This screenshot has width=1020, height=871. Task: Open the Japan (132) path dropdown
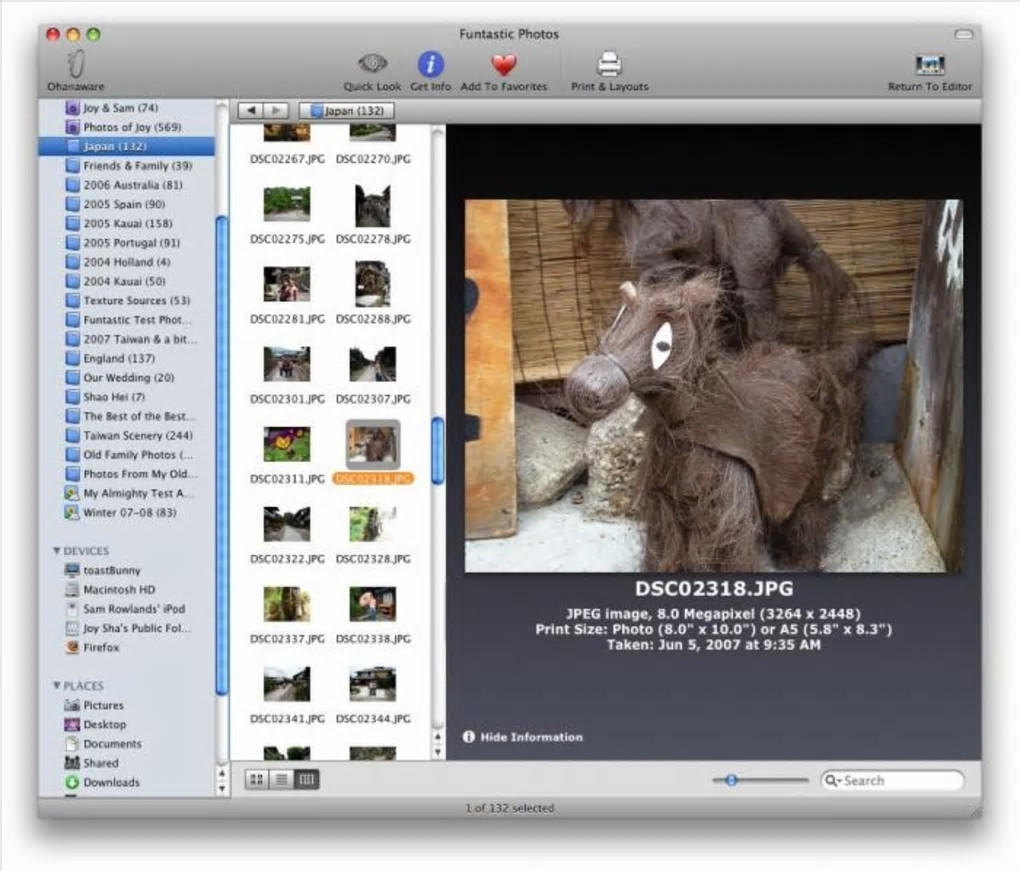(346, 111)
